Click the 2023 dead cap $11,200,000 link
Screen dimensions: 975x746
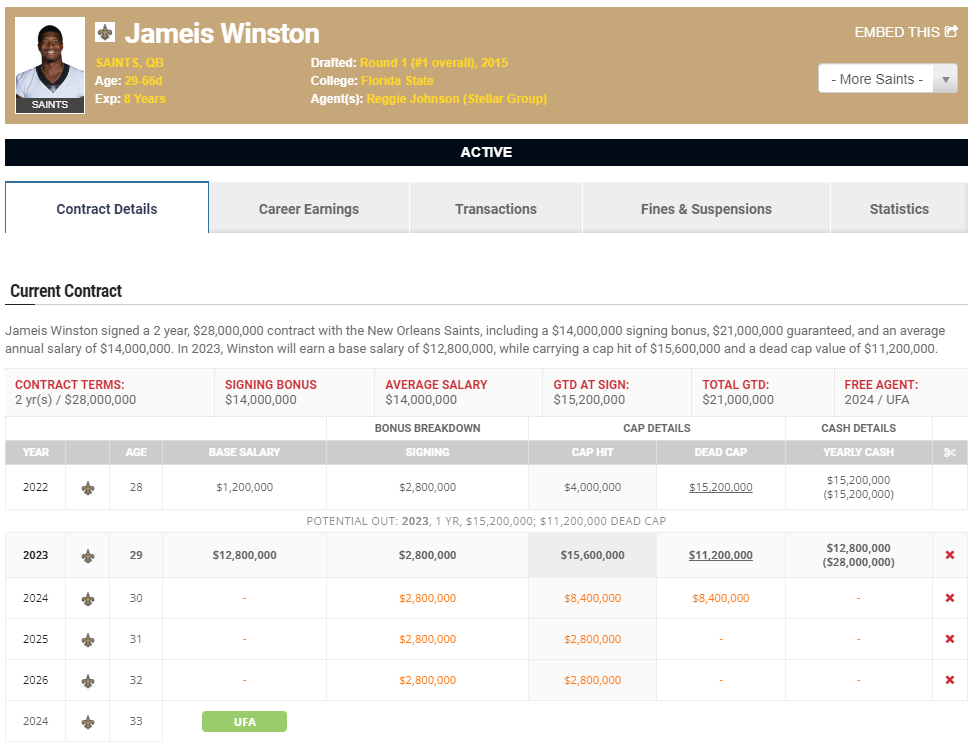click(x=720, y=555)
